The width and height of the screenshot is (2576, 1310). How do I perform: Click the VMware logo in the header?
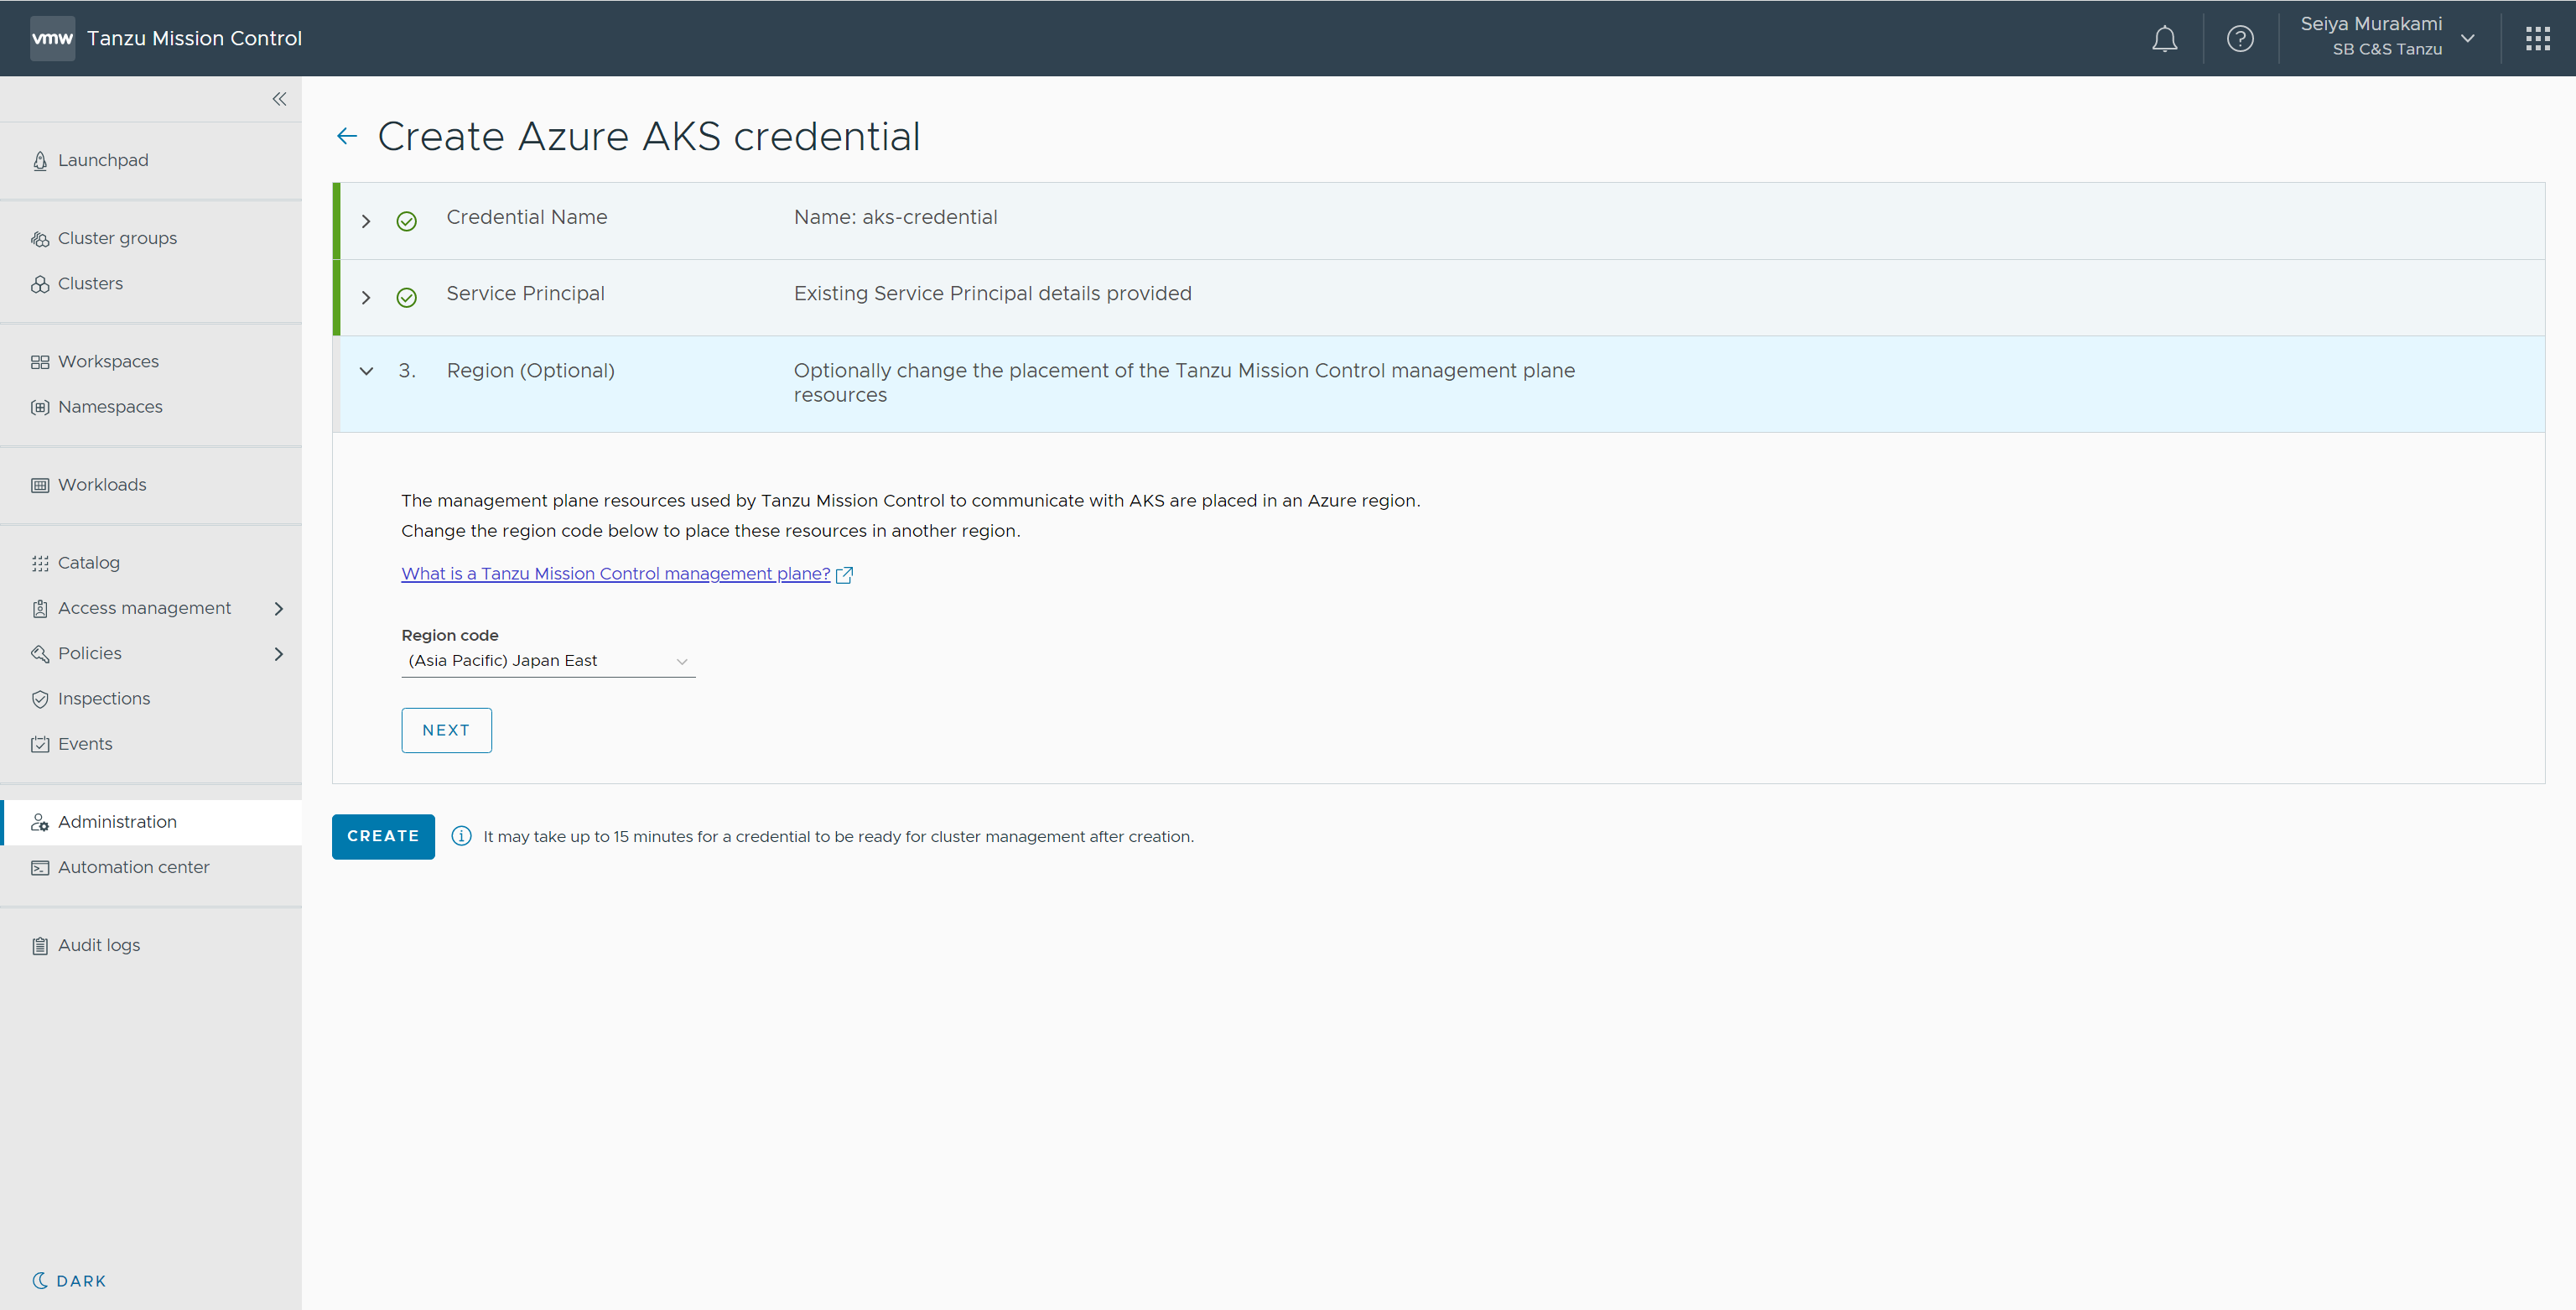[52, 39]
